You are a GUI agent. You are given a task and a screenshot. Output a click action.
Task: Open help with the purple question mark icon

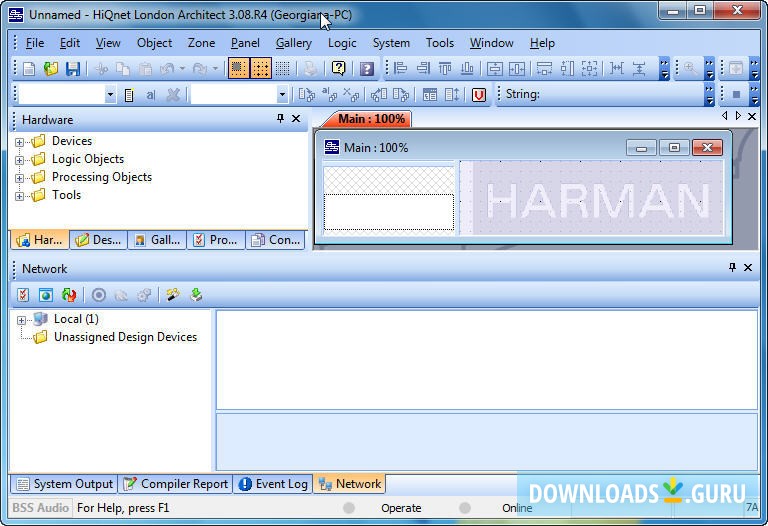click(x=366, y=69)
